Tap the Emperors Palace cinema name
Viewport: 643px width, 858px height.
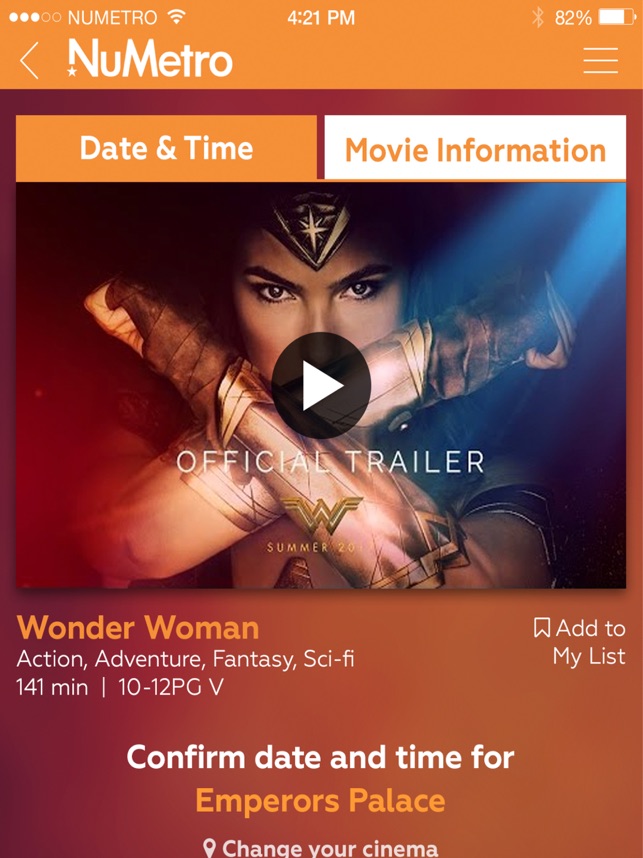tap(321, 801)
